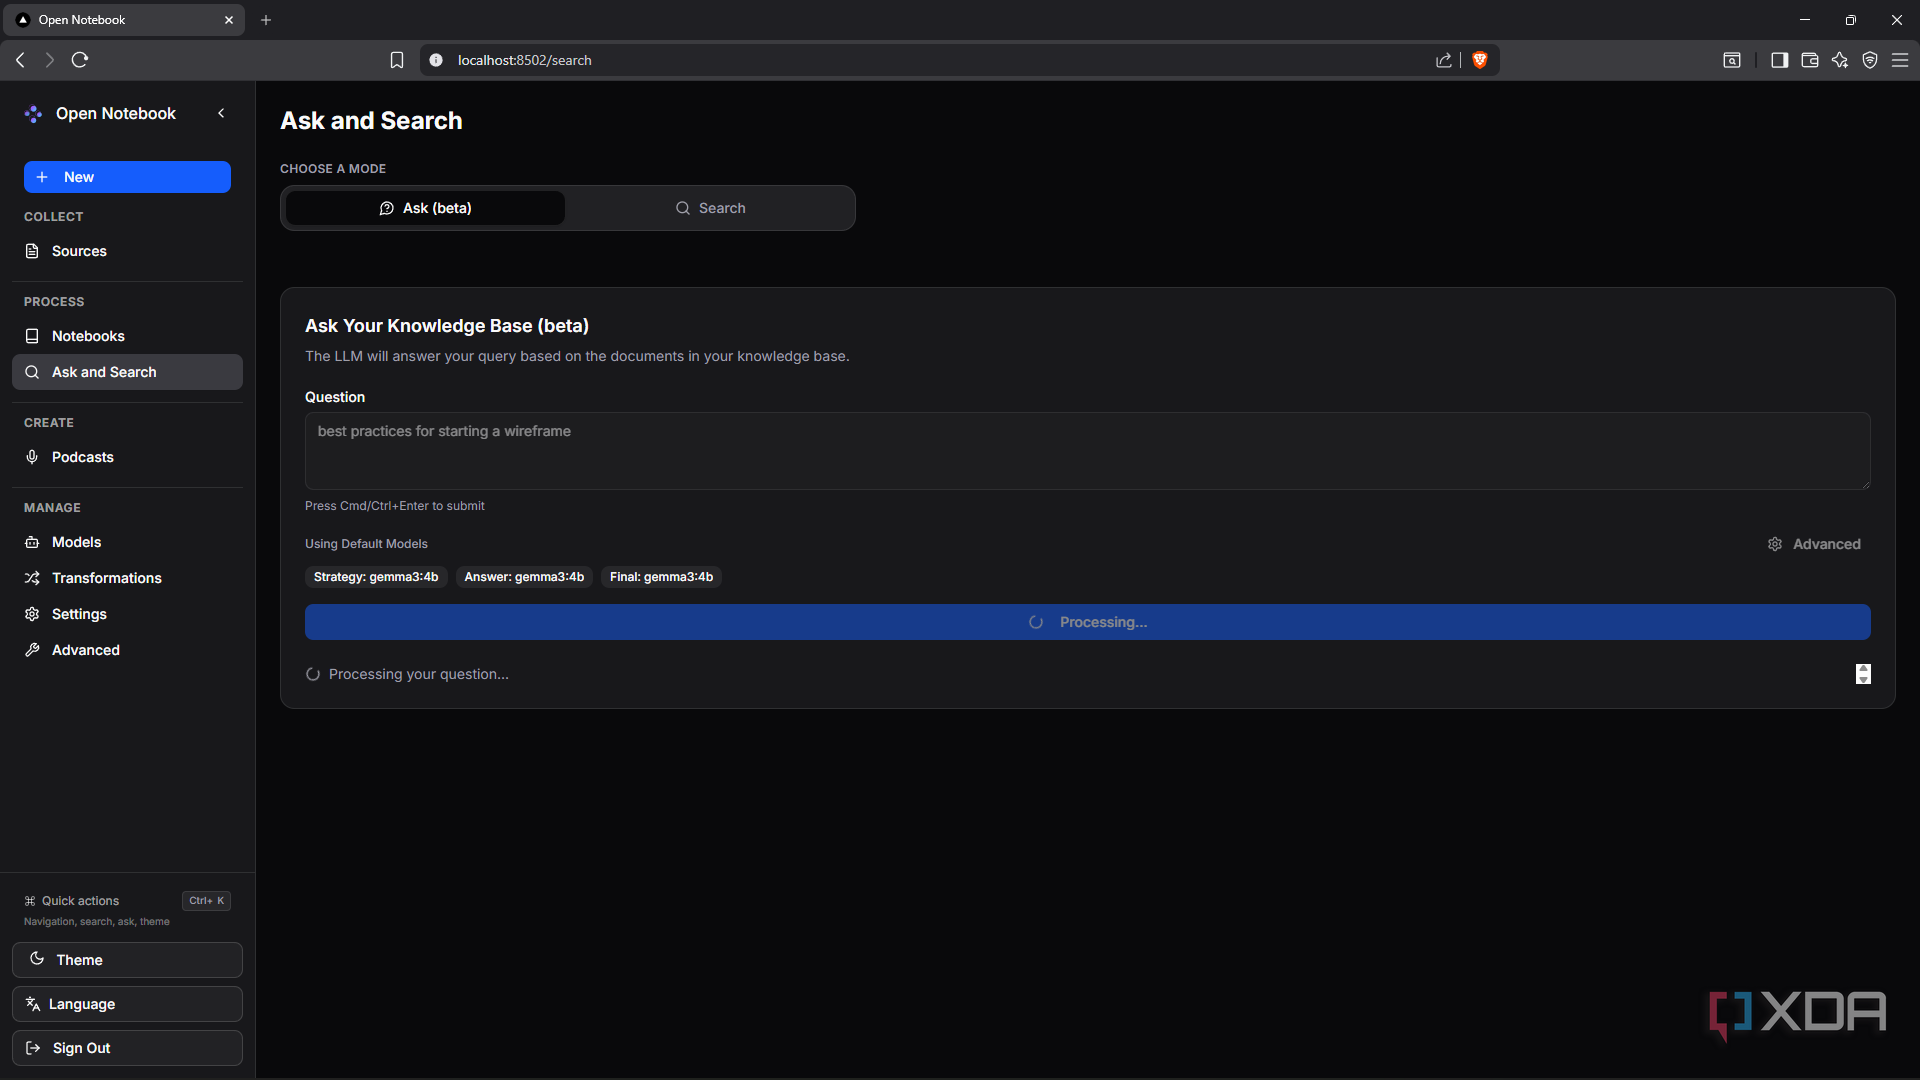This screenshot has height=1080, width=1920.
Task: Select Ask and Search in sidebar
Action: point(127,372)
